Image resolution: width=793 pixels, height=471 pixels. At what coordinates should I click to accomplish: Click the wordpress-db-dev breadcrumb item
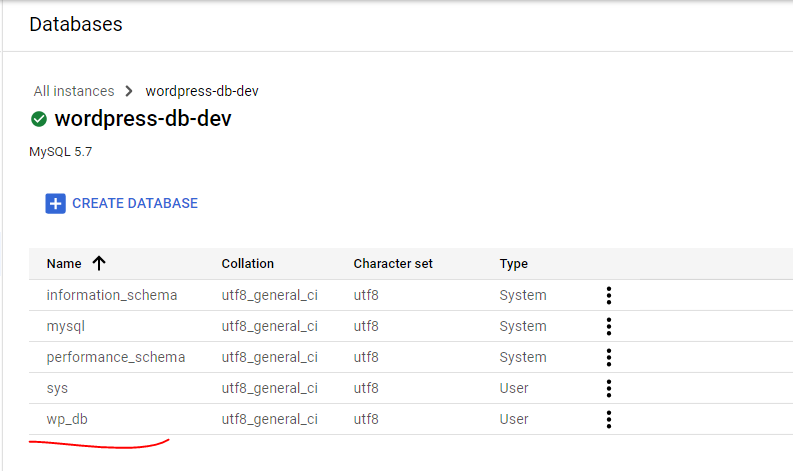(202, 91)
